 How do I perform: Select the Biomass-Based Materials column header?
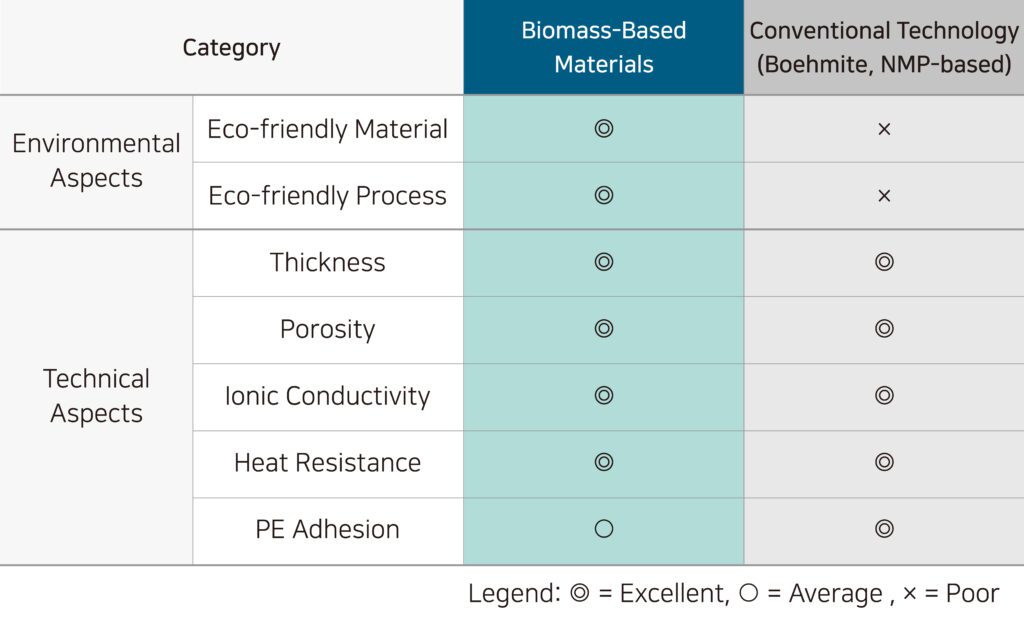pyautogui.click(x=604, y=47)
